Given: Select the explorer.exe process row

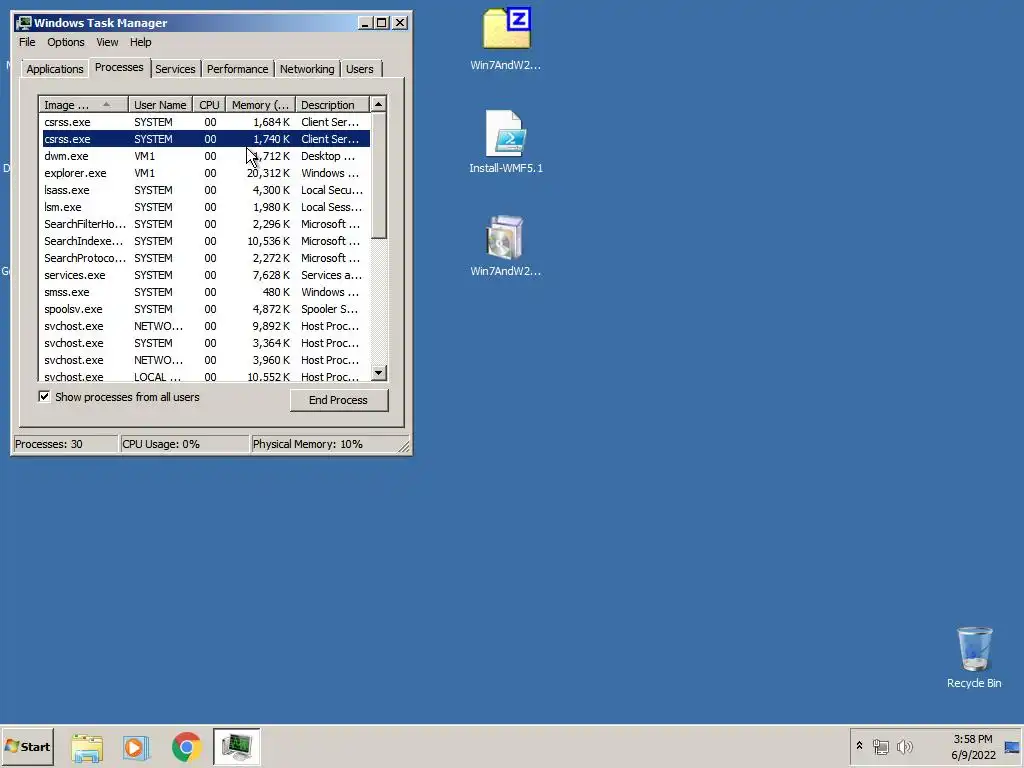Looking at the screenshot, I should pyautogui.click(x=204, y=173).
